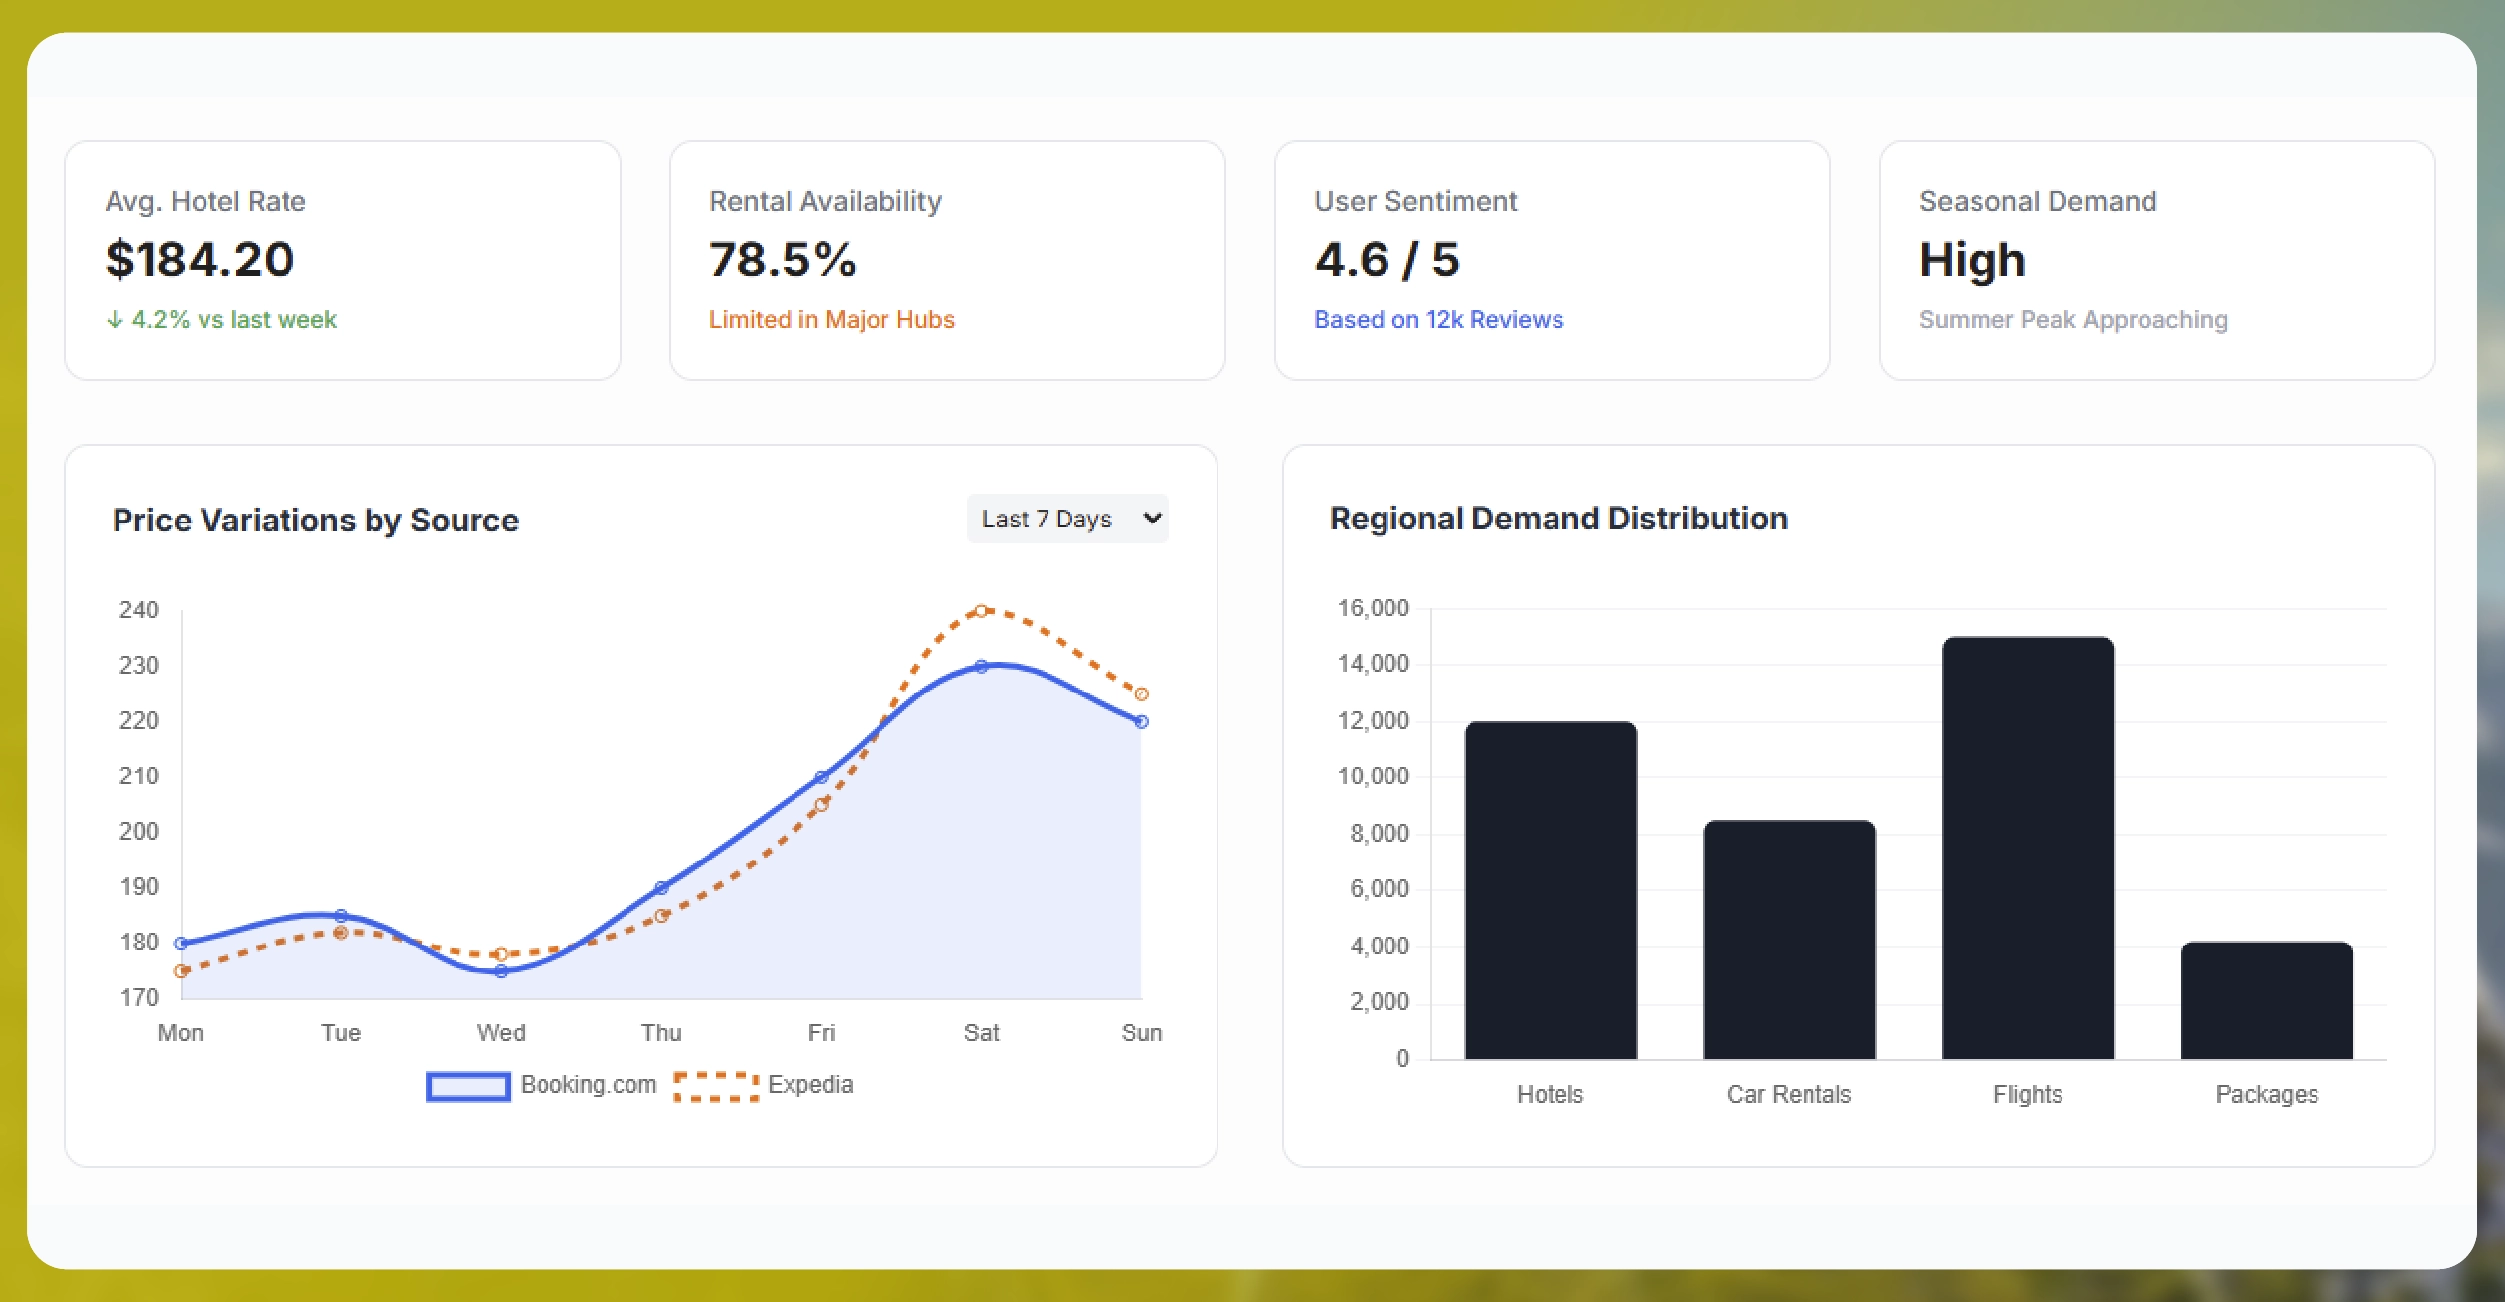Viewport: 2505px width, 1302px height.
Task: Click the Price Variations by Source title
Action: pos(316,520)
